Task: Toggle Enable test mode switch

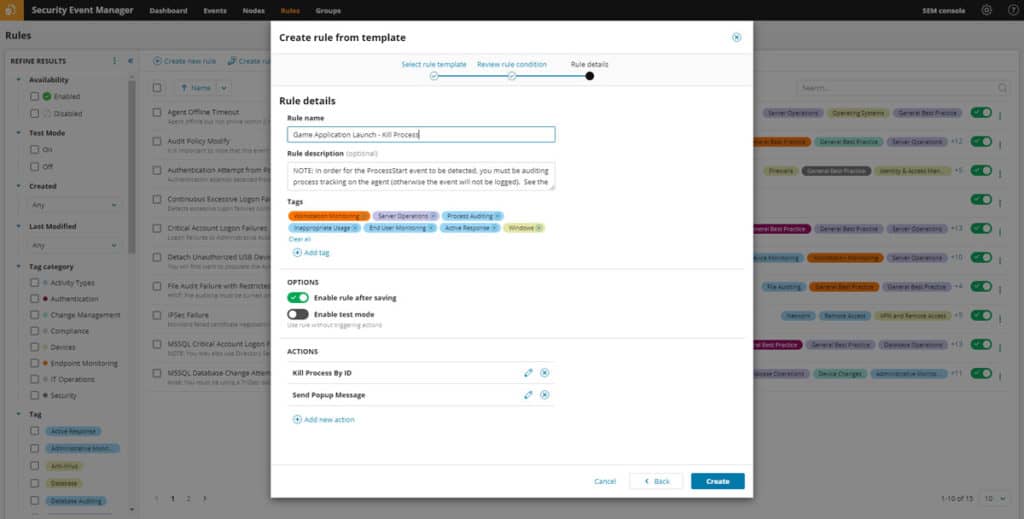Action: coord(298,315)
